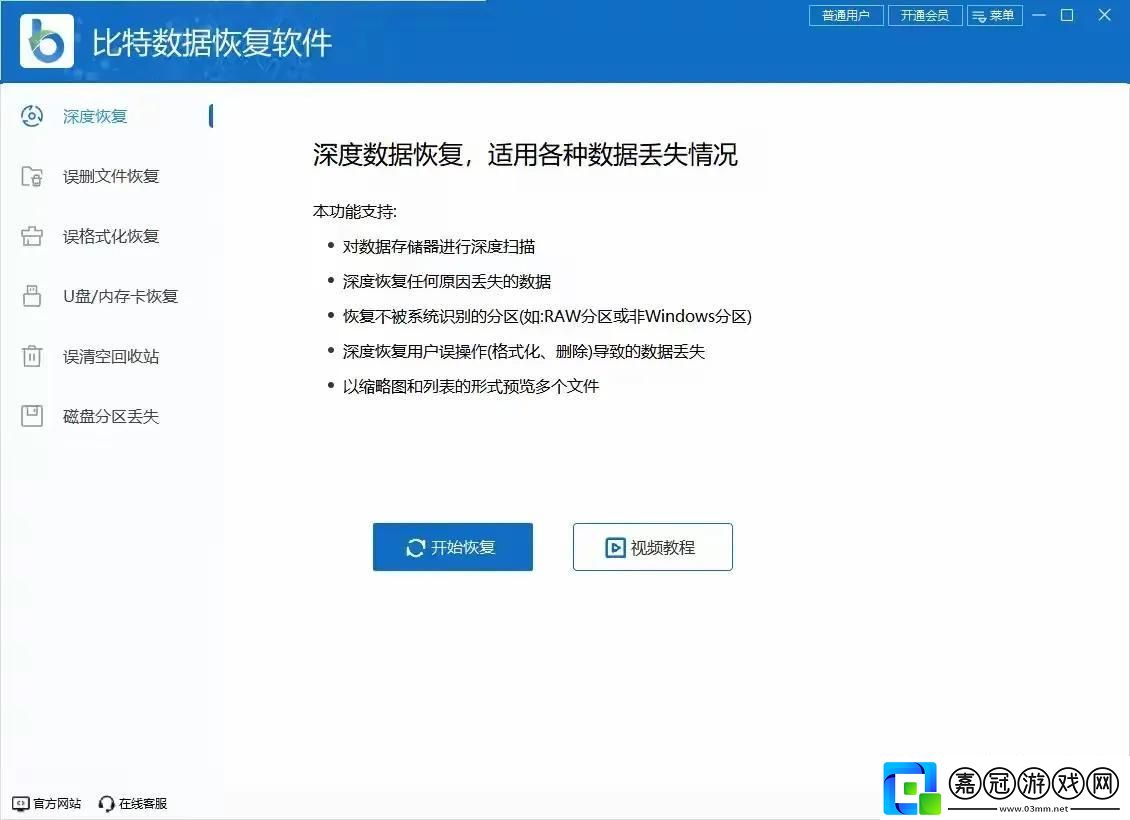Click the recycle bin trash icon
This screenshot has width=1130, height=820.
(x=32, y=356)
